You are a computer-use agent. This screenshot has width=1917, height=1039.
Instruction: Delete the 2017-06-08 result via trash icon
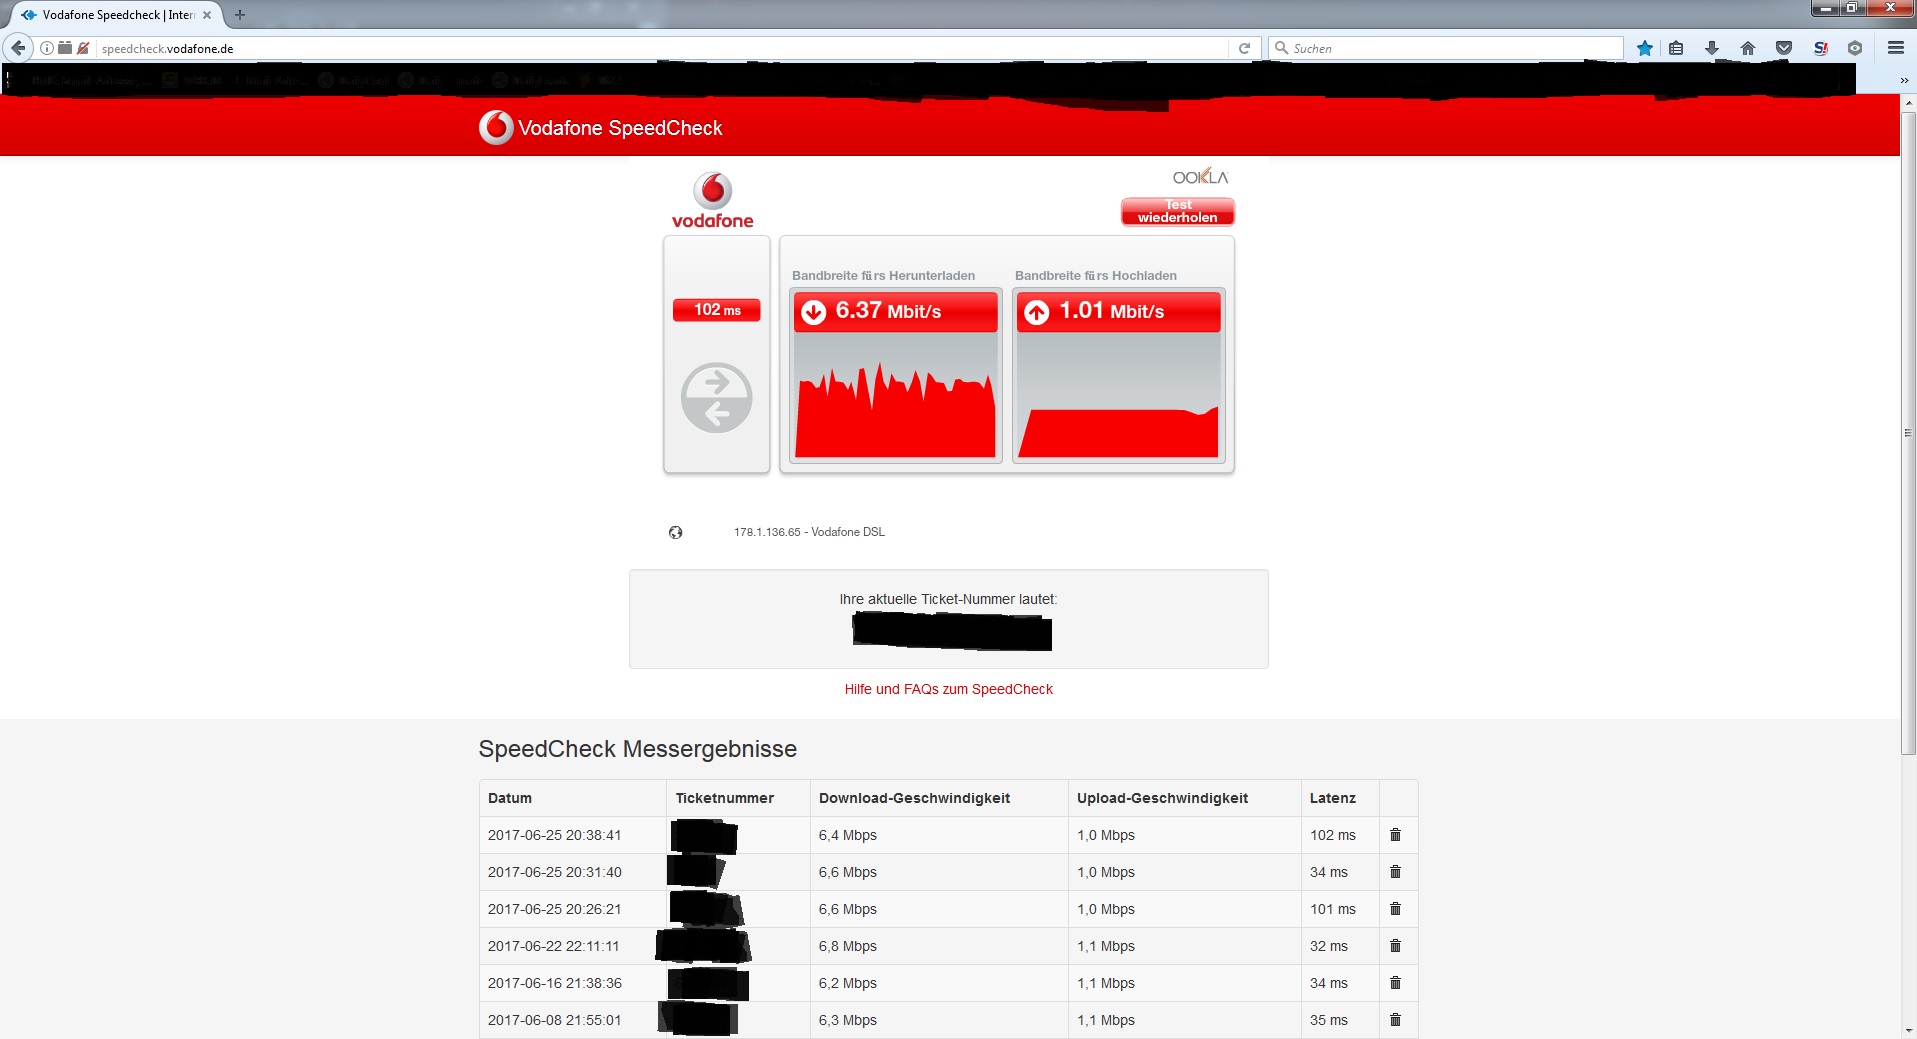1396,1020
